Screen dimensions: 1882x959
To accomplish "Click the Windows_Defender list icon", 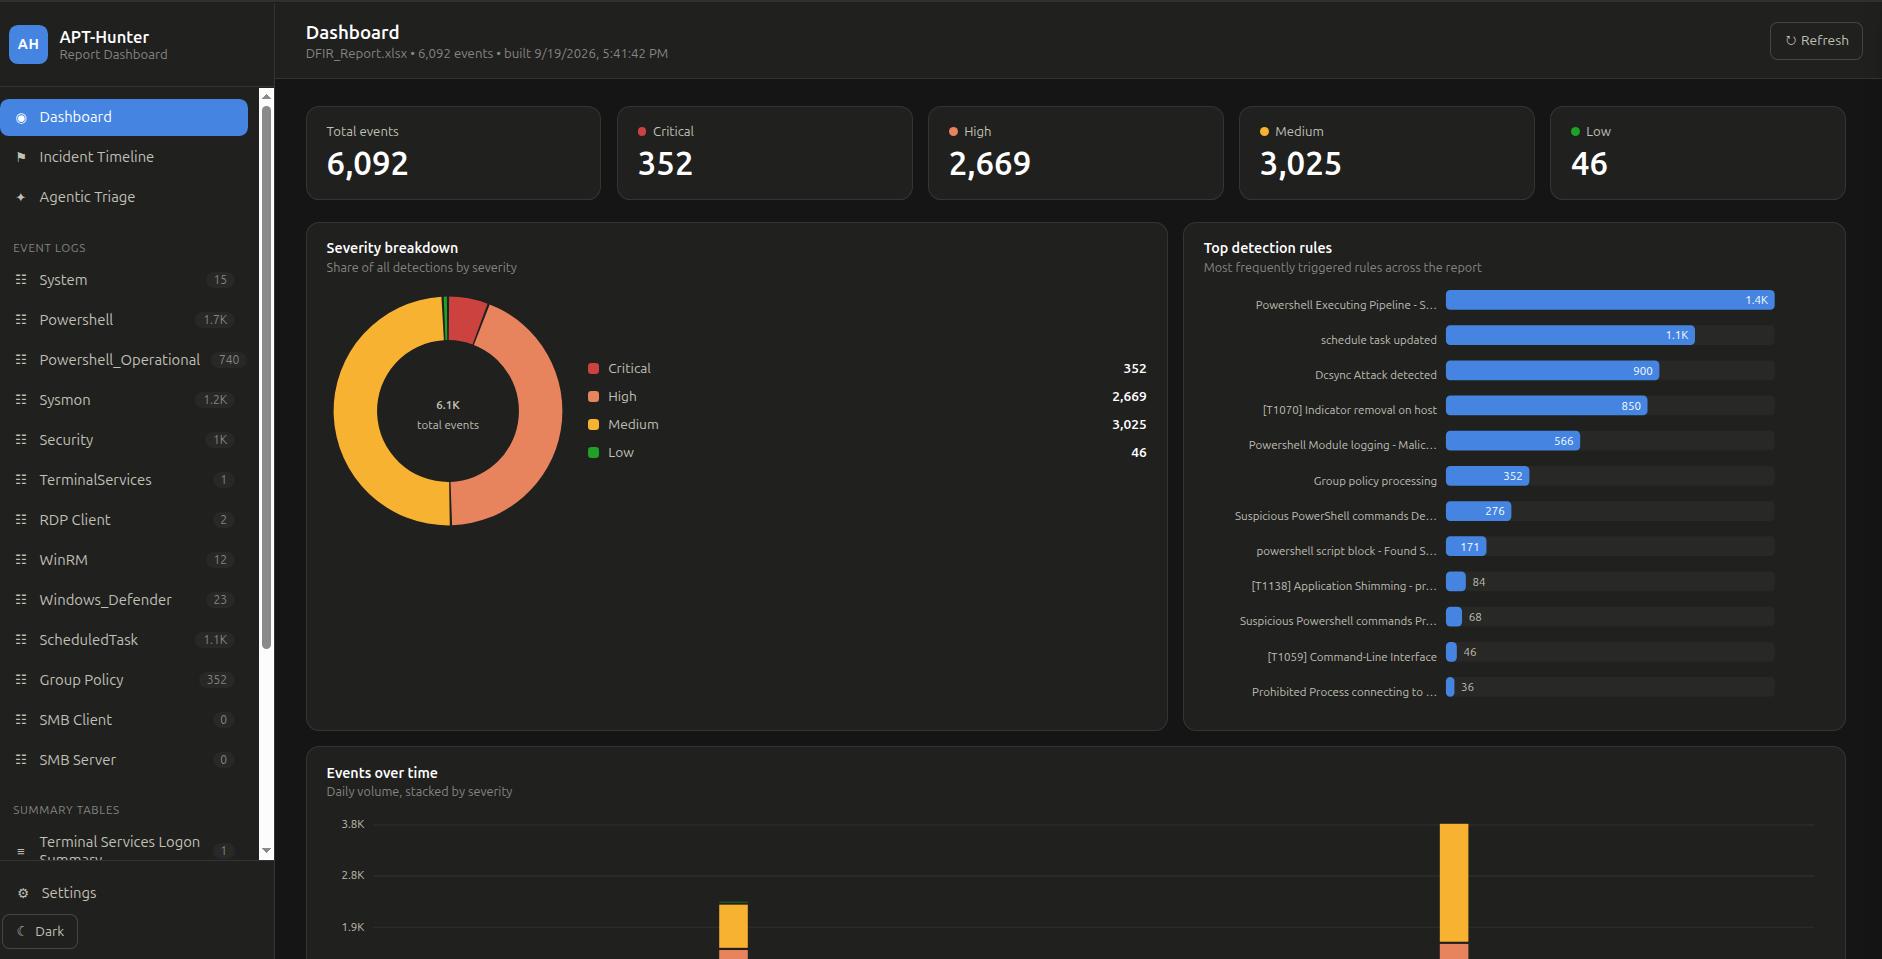I will coord(21,600).
